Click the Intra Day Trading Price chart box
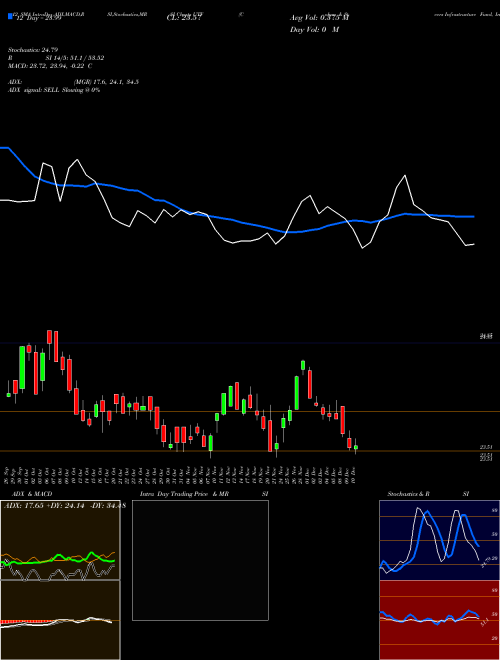The width and height of the screenshot is (500, 660). click(x=200, y=560)
